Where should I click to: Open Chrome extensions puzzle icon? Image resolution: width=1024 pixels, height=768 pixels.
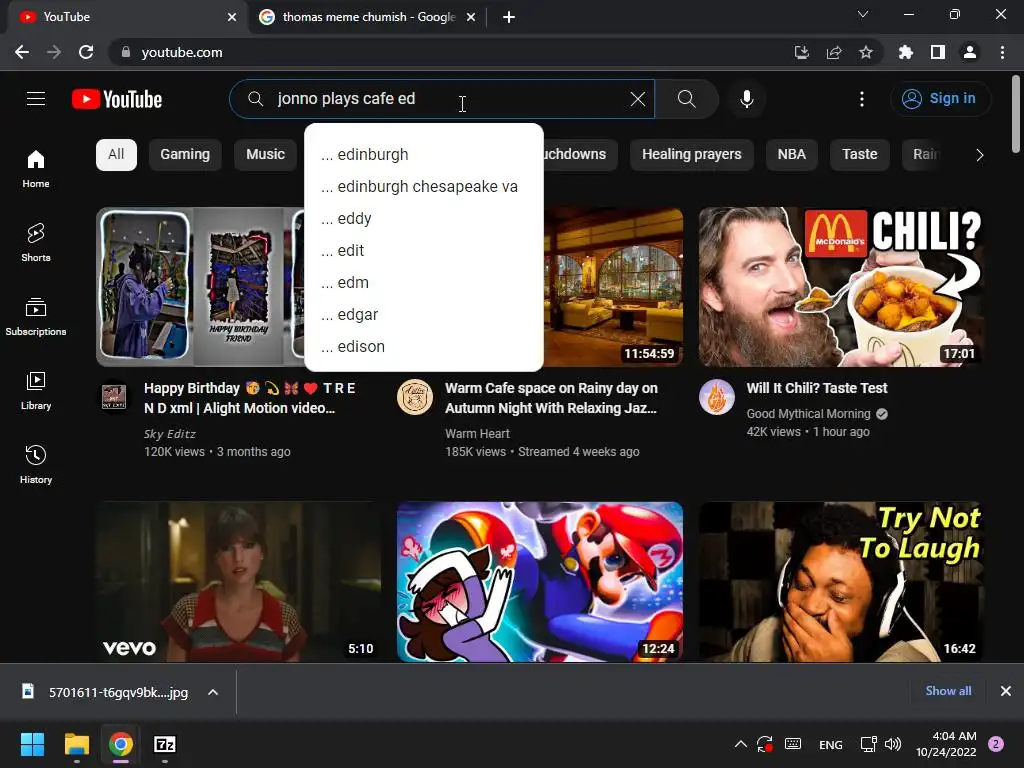905,52
